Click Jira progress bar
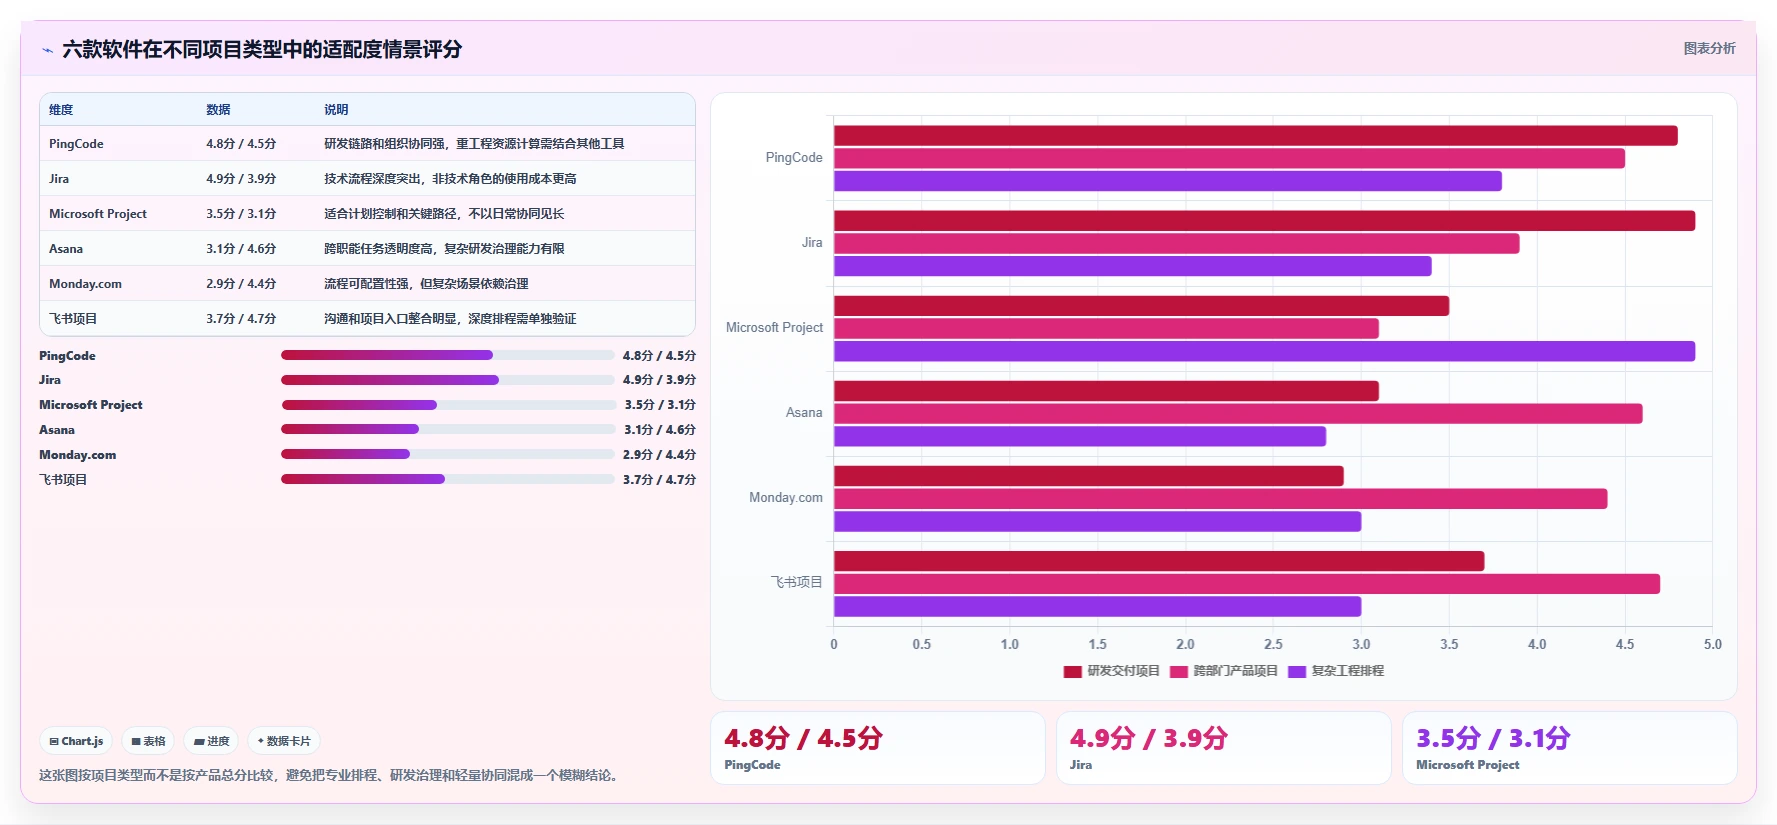The image size is (1777, 825). [x=448, y=380]
